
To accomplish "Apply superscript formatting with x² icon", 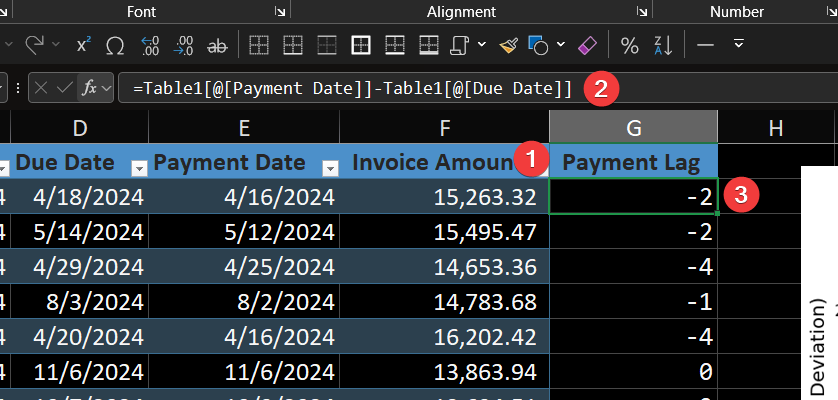I will click(83, 46).
